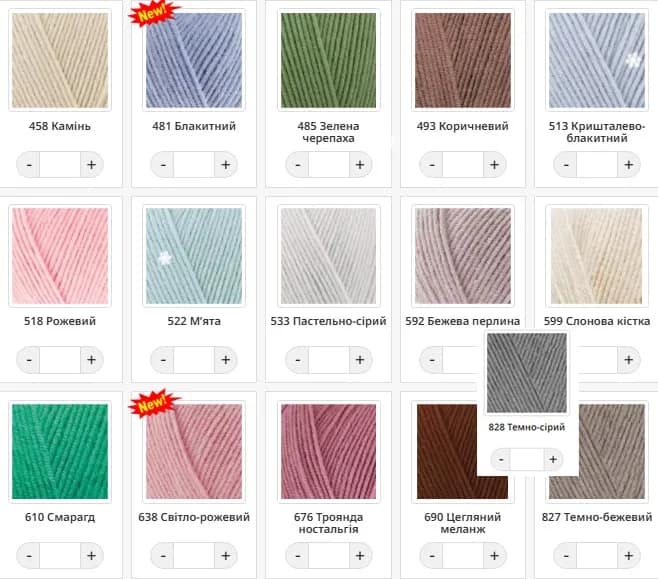The image size is (658, 579).
Task: Click New badge on 481 Блакитний
Action: [x=154, y=13]
